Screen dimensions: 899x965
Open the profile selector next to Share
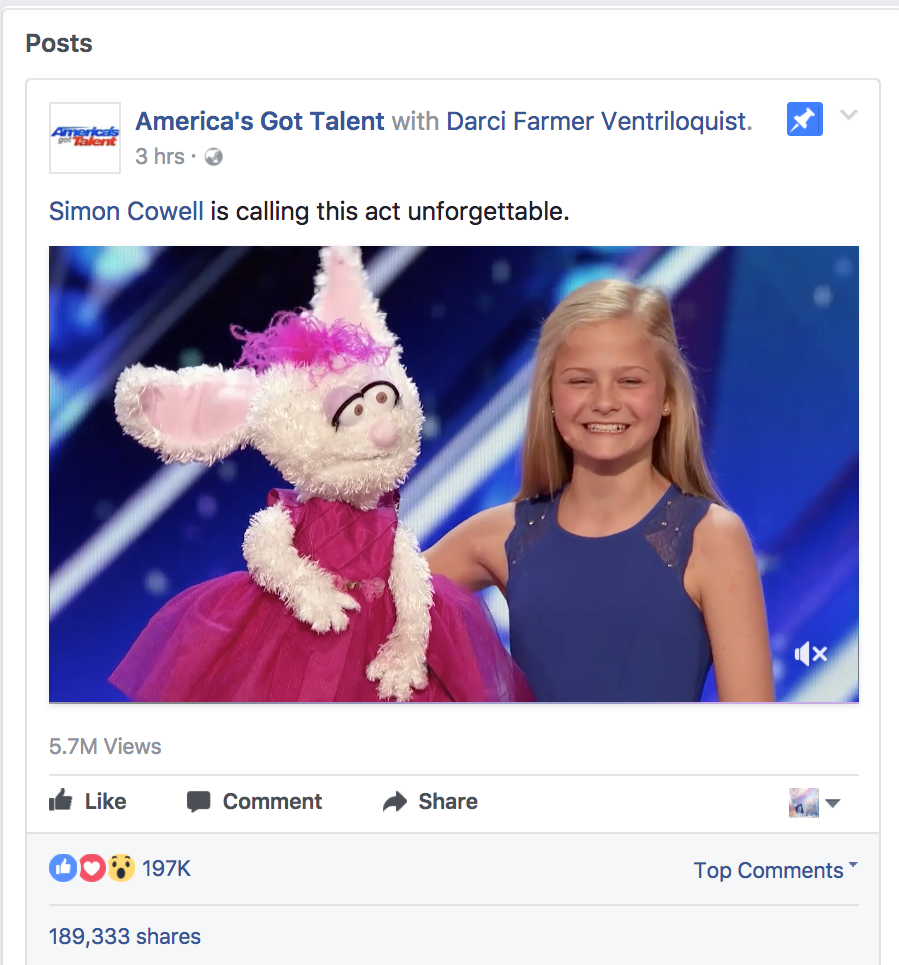814,802
